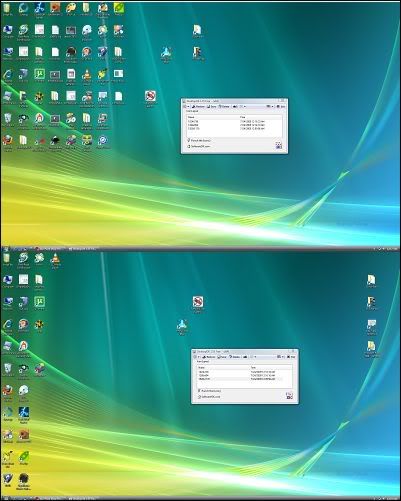
Task: Click the DesktopOK logo in upper window corner
Action: (x=279, y=145)
